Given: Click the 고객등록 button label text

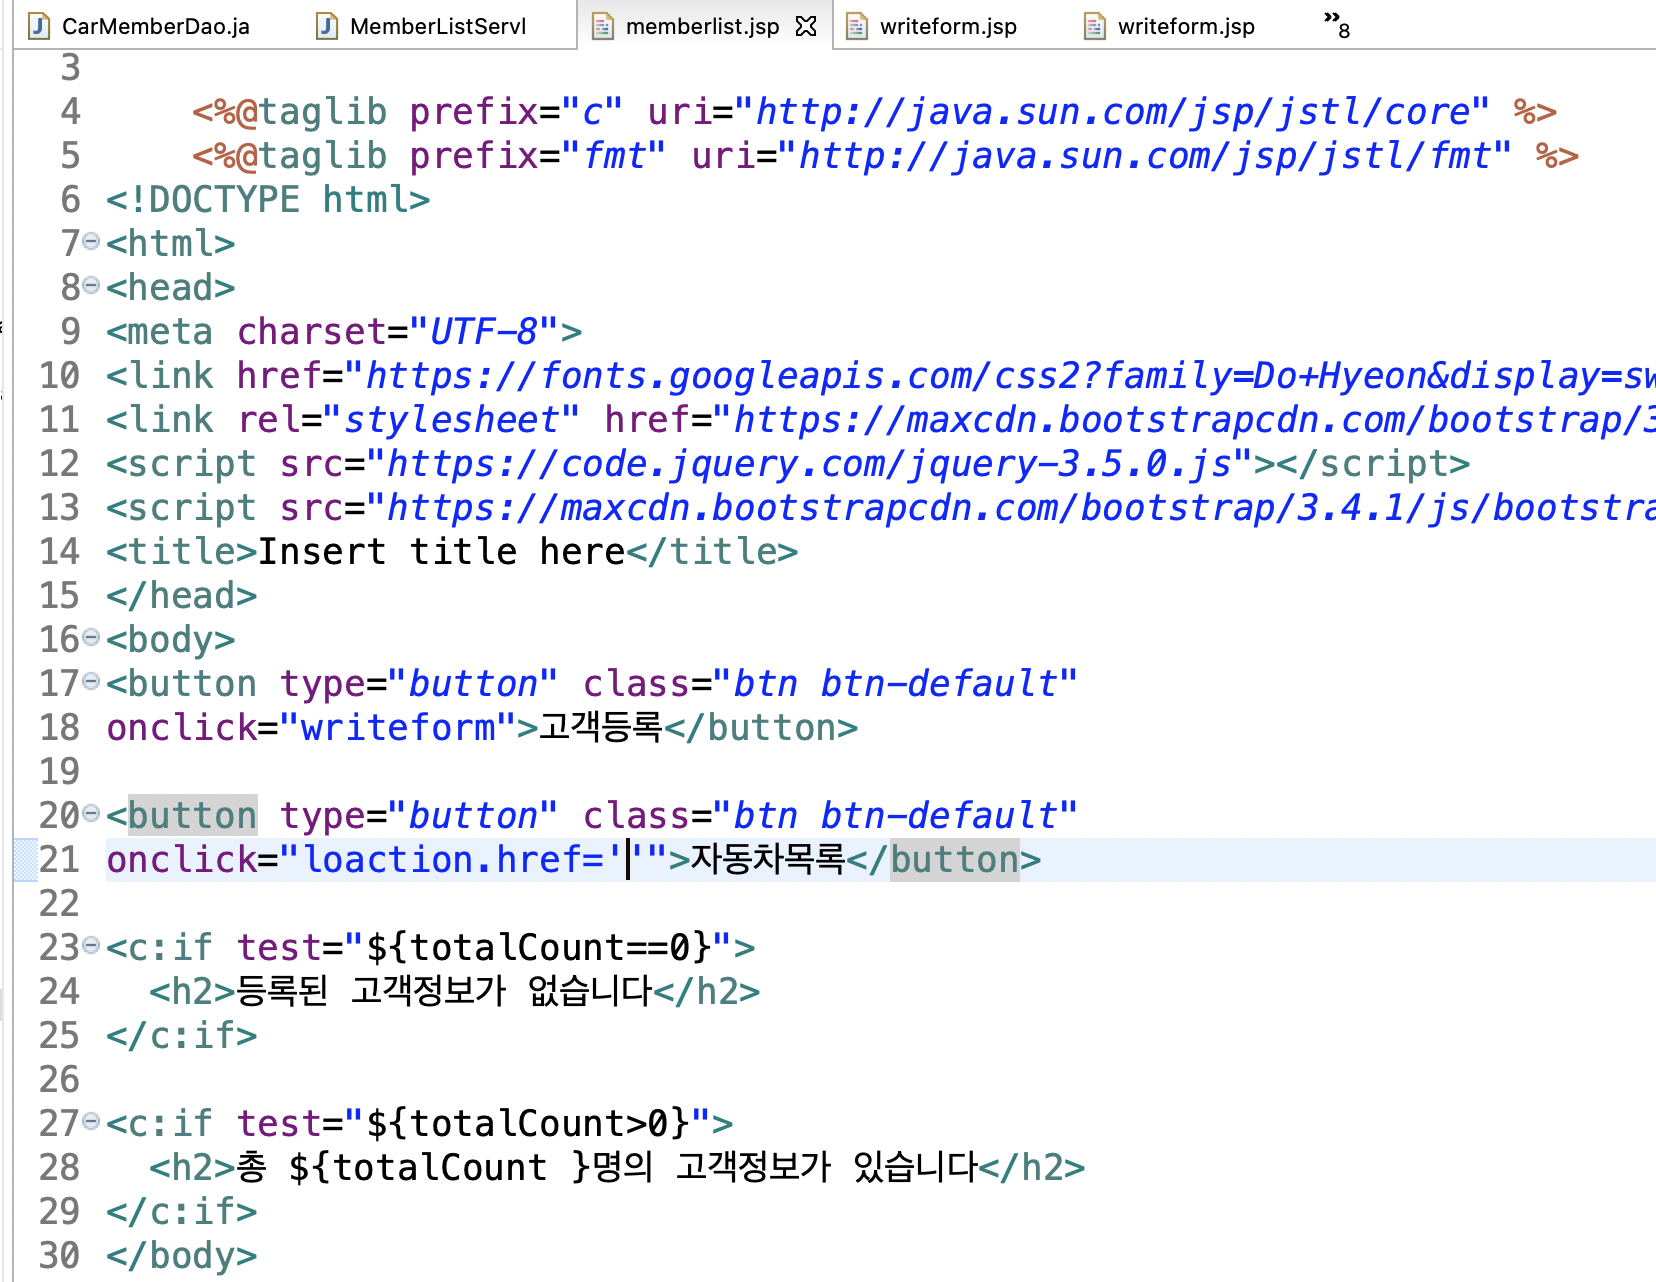Looking at the screenshot, I should [x=601, y=727].
